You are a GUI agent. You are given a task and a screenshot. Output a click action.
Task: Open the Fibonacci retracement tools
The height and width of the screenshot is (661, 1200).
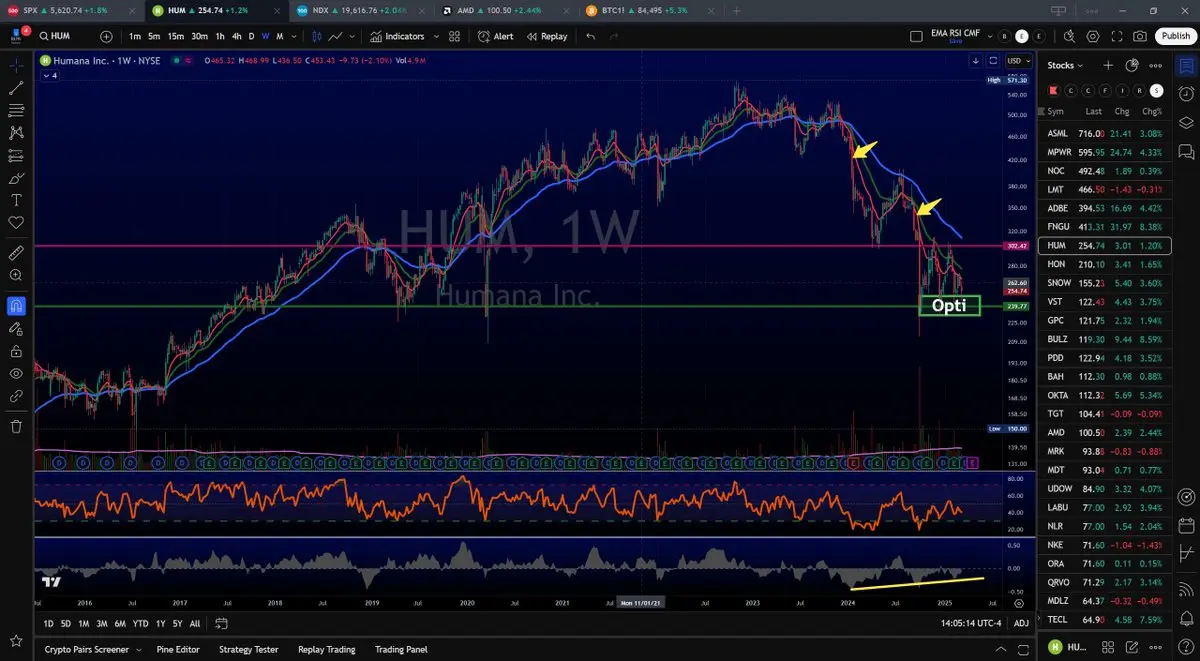16,110
